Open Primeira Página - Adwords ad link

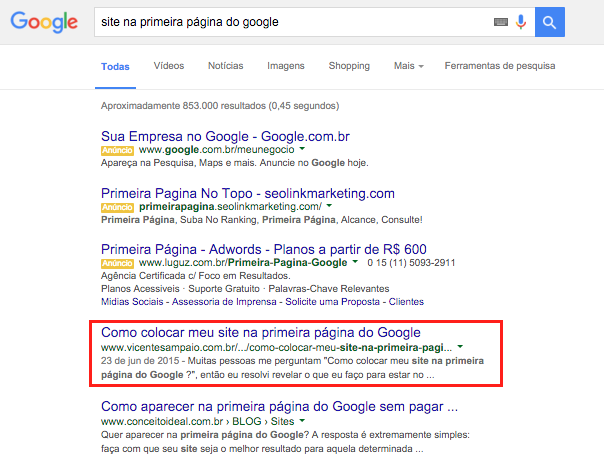264,249
